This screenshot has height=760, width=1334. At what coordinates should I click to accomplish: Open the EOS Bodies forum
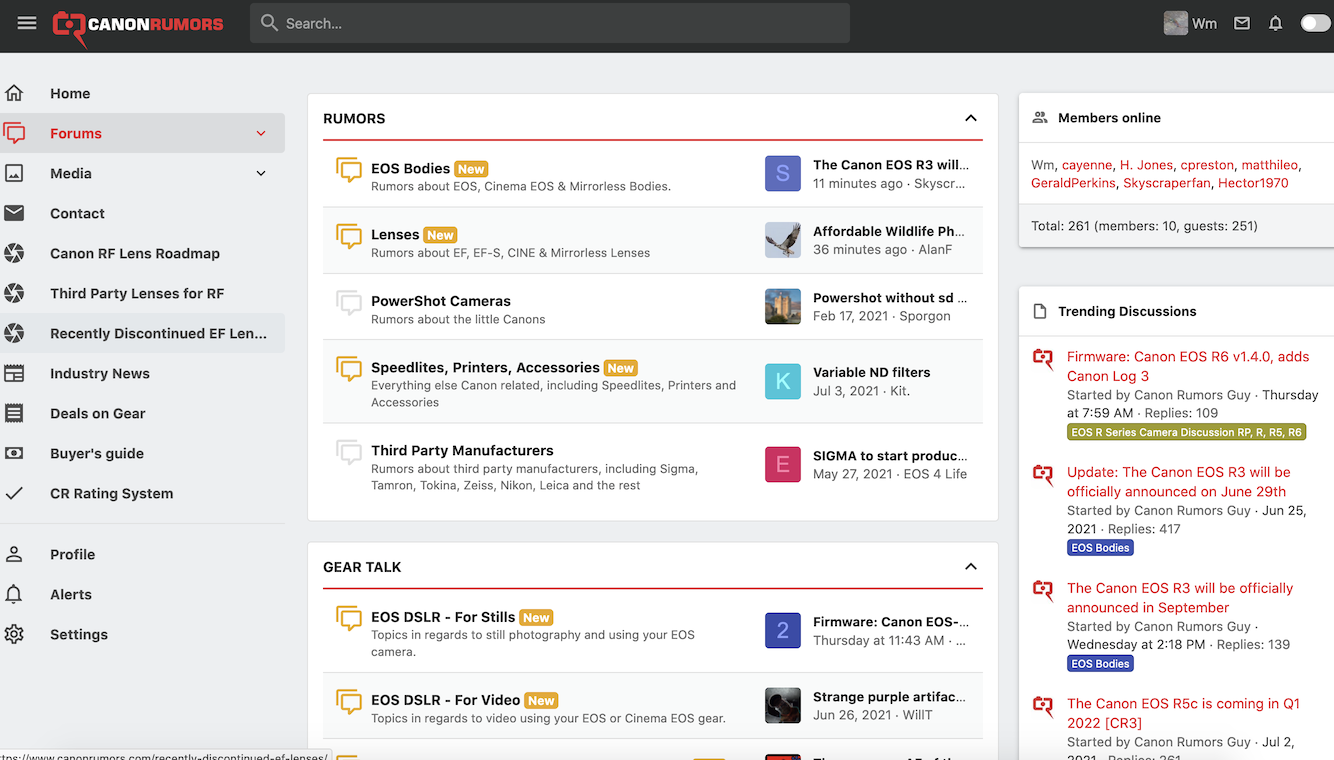(x=411, y=168)
